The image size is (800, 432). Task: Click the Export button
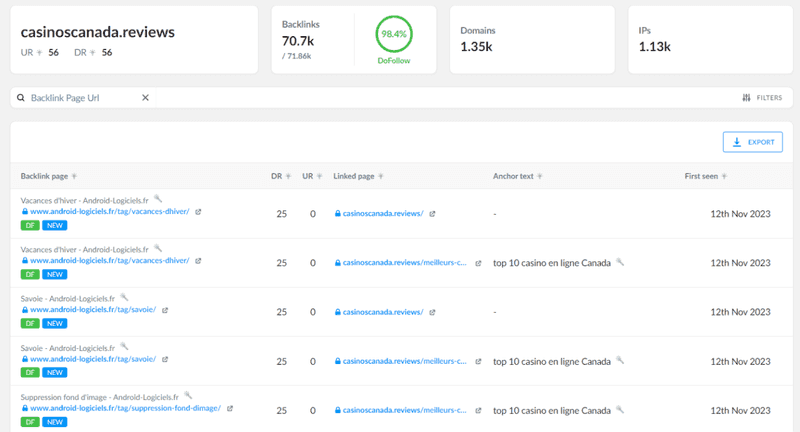(753, 142)
